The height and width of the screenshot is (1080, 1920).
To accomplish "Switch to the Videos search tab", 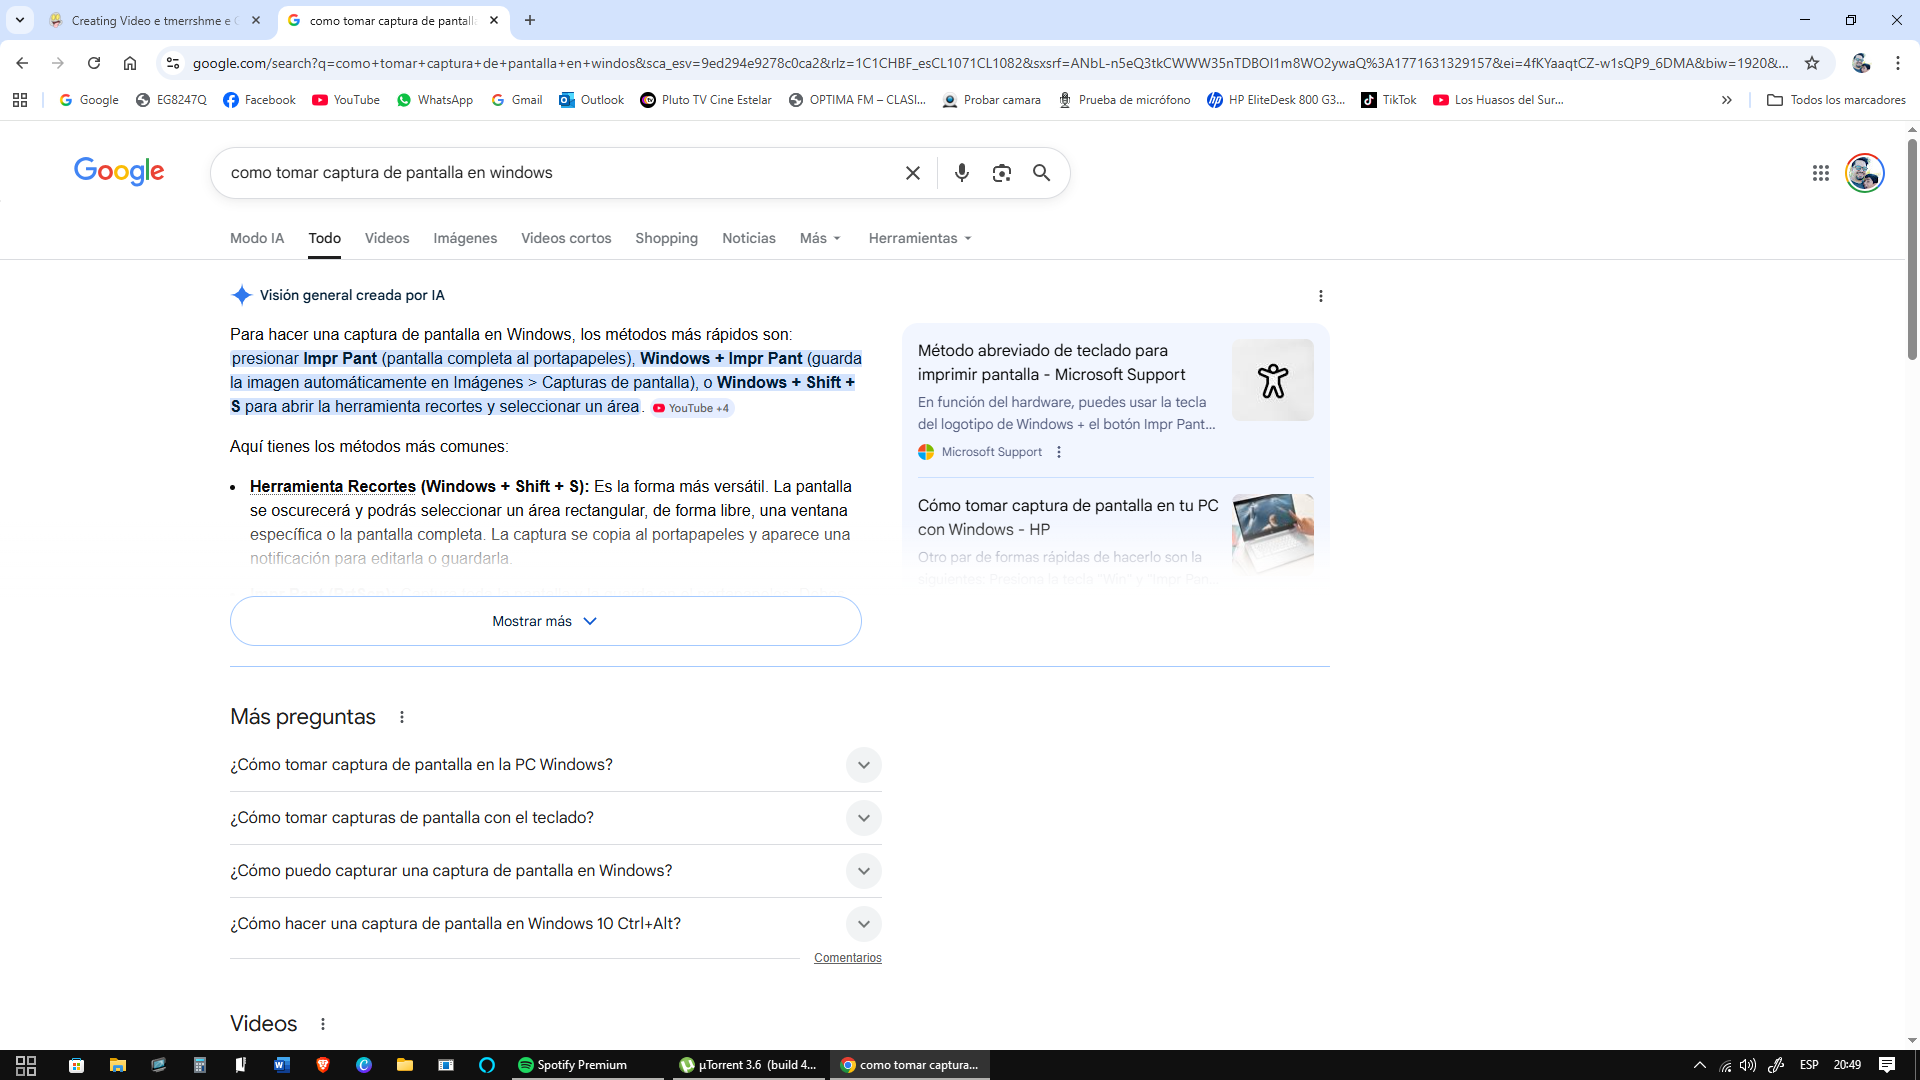I will [387, 238].
